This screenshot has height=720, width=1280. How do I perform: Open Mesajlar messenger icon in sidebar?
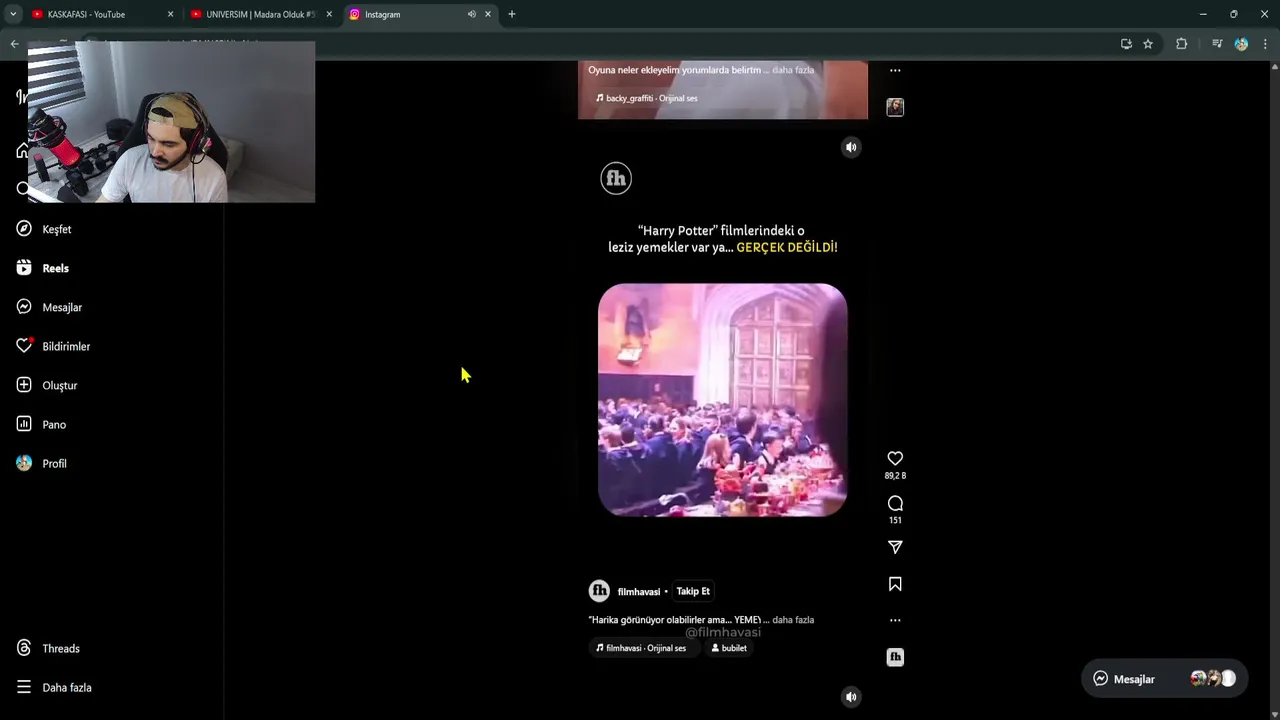click(24, 307)
